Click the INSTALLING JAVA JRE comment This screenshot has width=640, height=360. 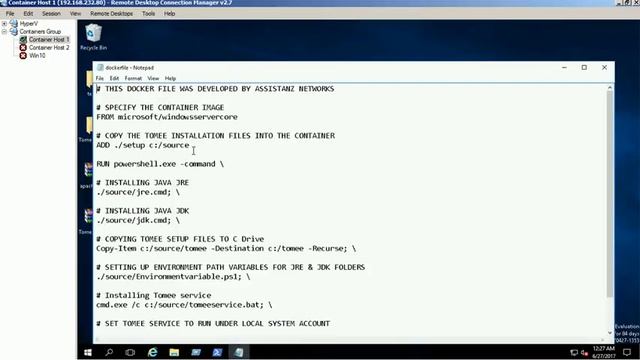(142, 183)
